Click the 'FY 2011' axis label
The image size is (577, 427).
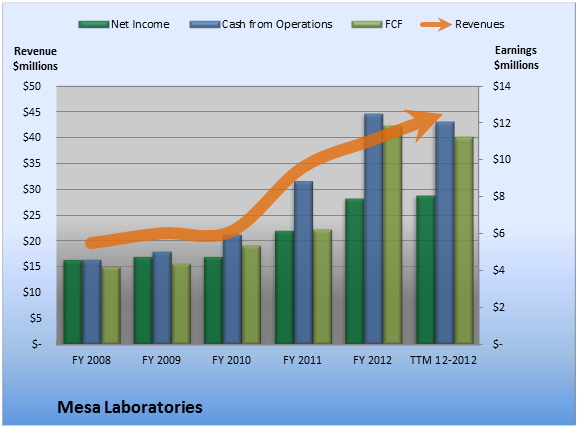[x=302, y=360]
